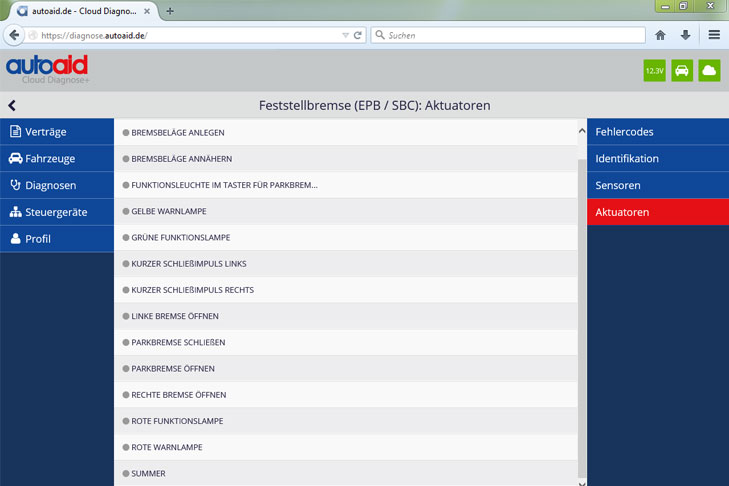Click the green cloud icon in header
The width and height of the screenshot is (729, 486).
(709, 71)
